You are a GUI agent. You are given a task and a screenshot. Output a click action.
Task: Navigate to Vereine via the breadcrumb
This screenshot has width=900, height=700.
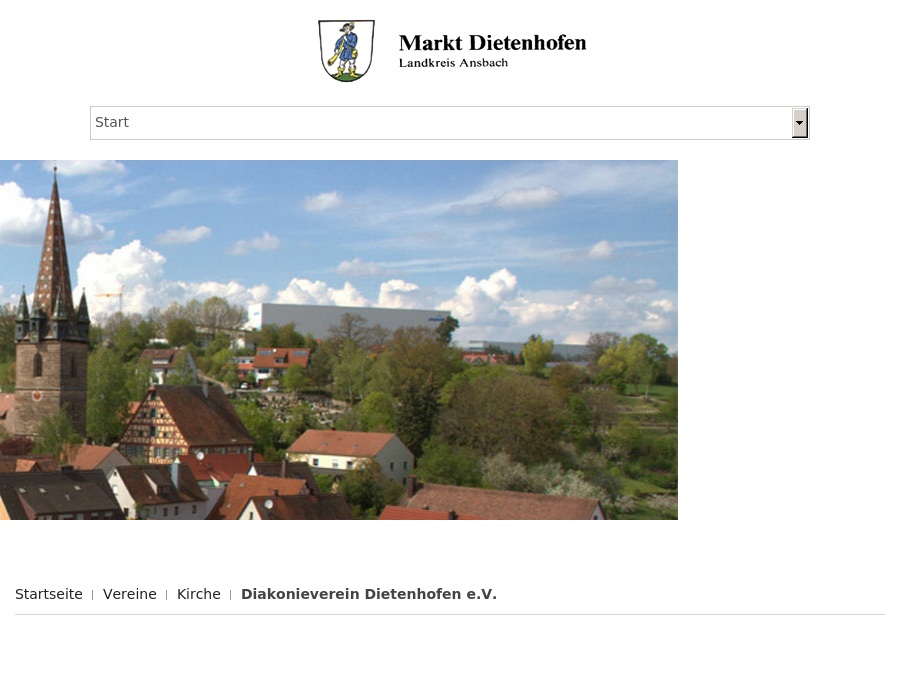click(129, 594)
